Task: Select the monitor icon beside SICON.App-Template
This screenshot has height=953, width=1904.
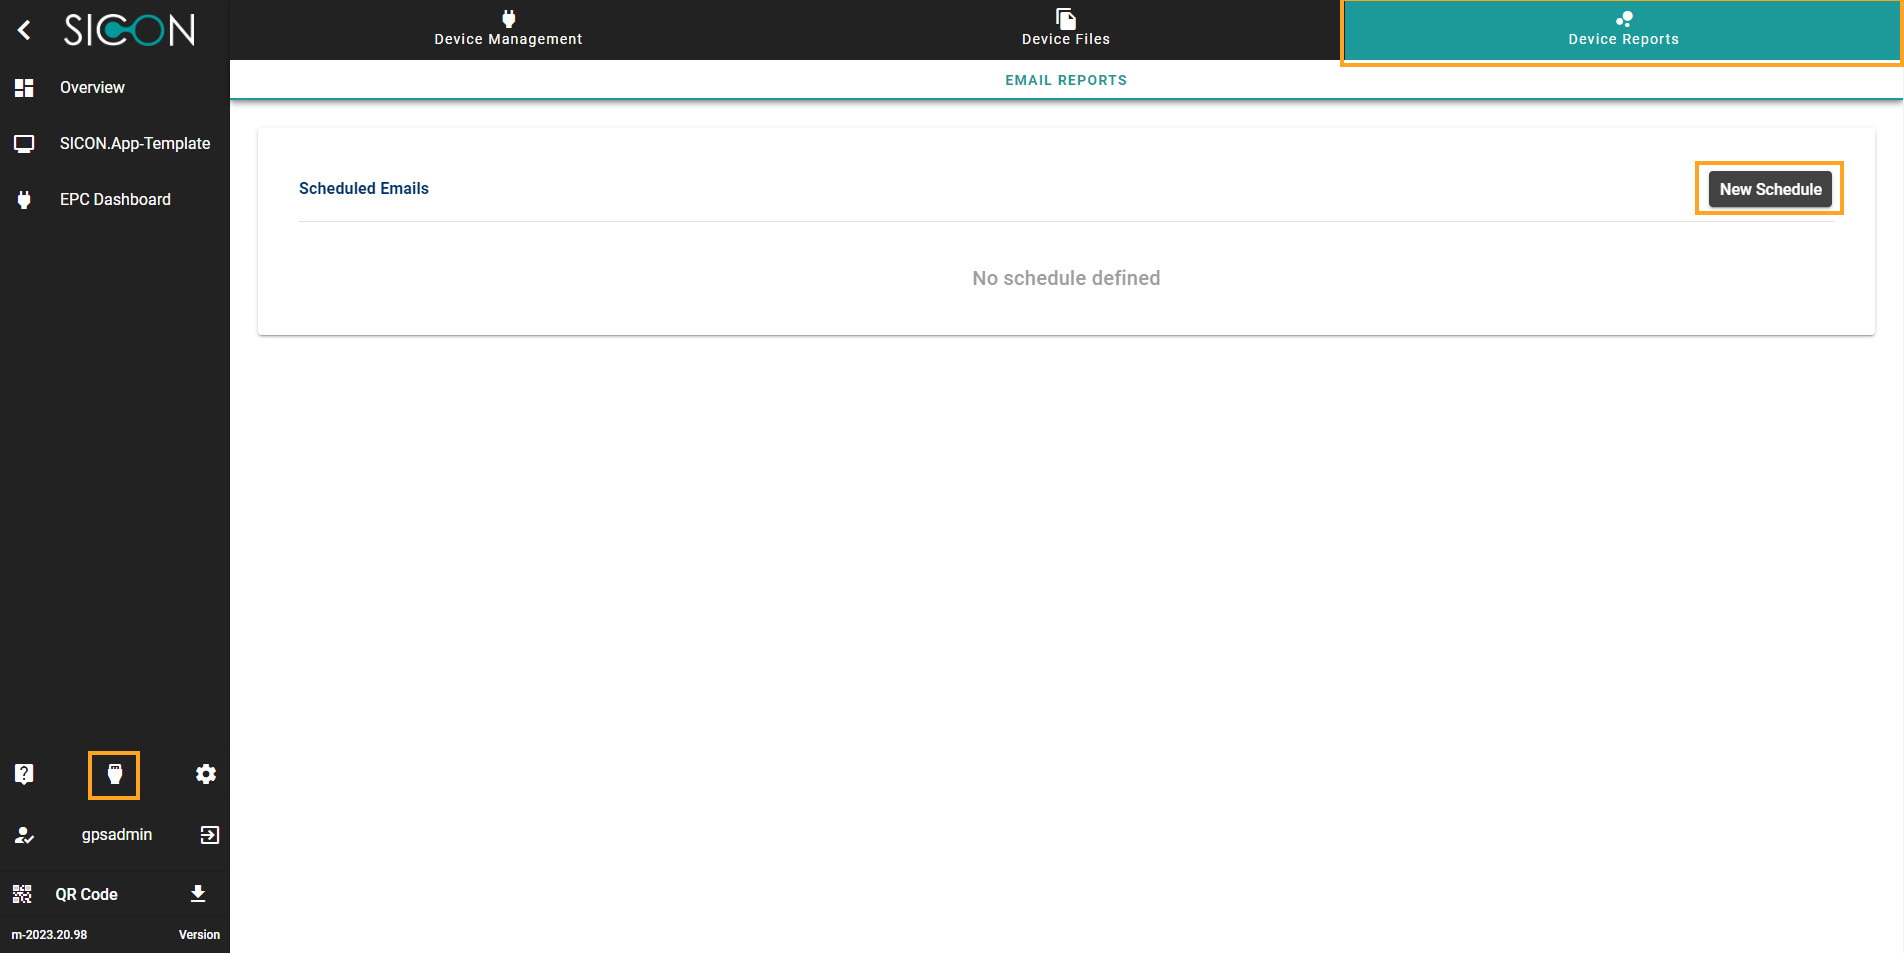Action: 23,143
